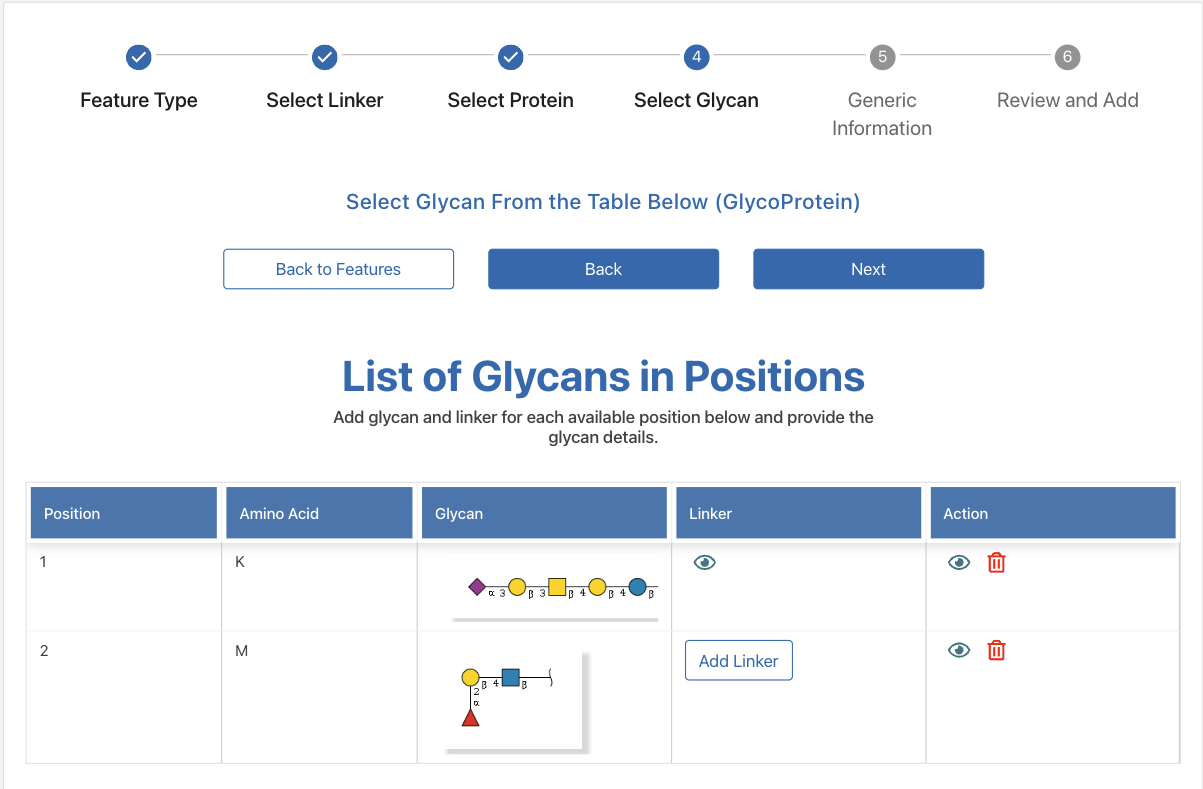Go to completed Select Protein step icon
Viewport: 1203px width, 789px height.
pyautogui.click(x=511, y=57)
